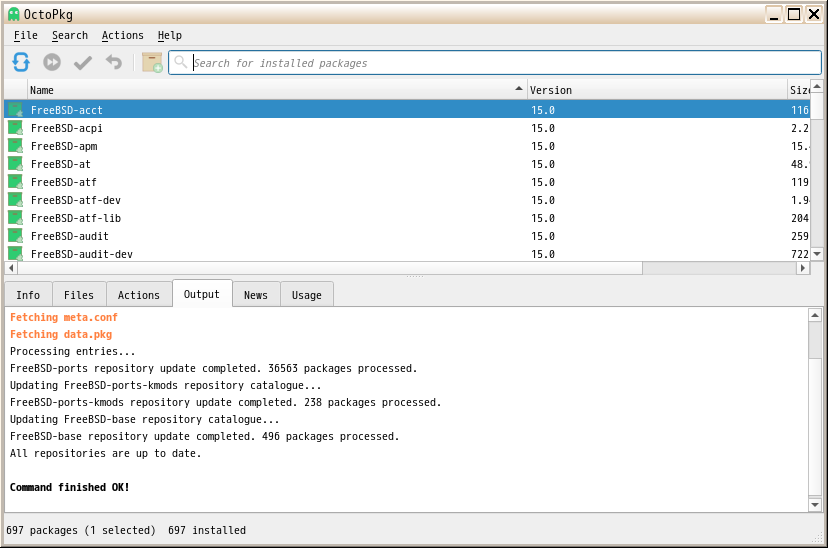Click the package icon beside FreeBSD-atf

click(16, 182)
